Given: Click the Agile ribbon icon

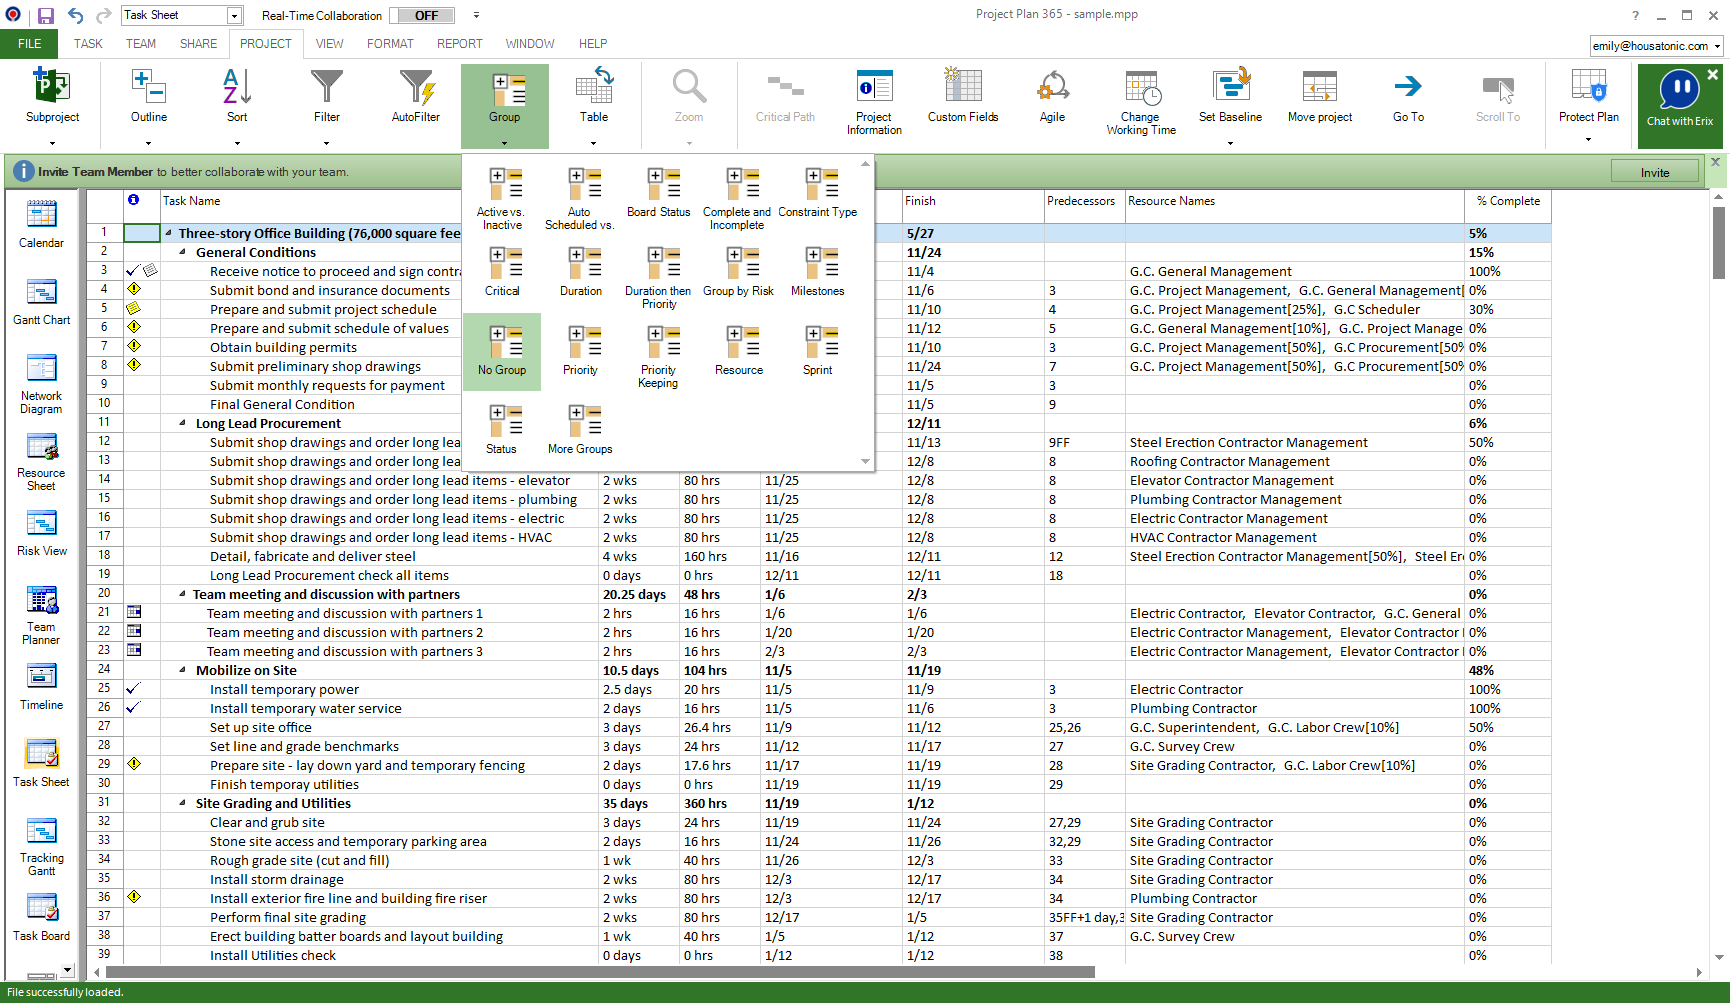Looking at the screenshot, I should point(1052,97).
